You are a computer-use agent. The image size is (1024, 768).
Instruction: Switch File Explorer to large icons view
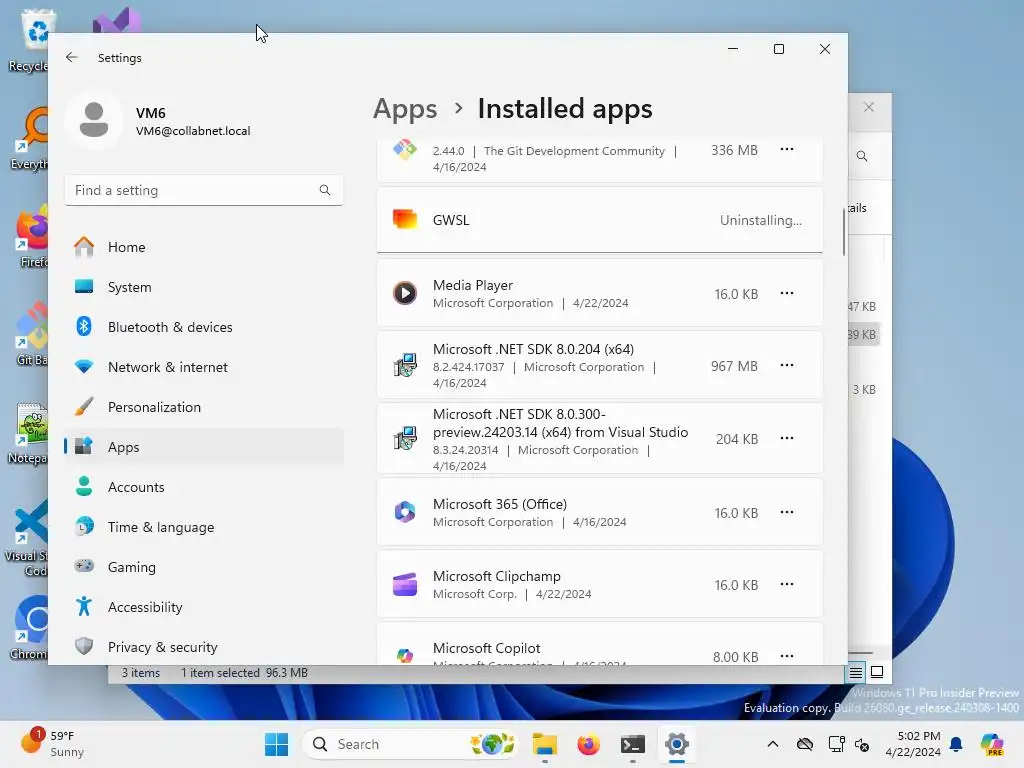(x=877, y=672)
